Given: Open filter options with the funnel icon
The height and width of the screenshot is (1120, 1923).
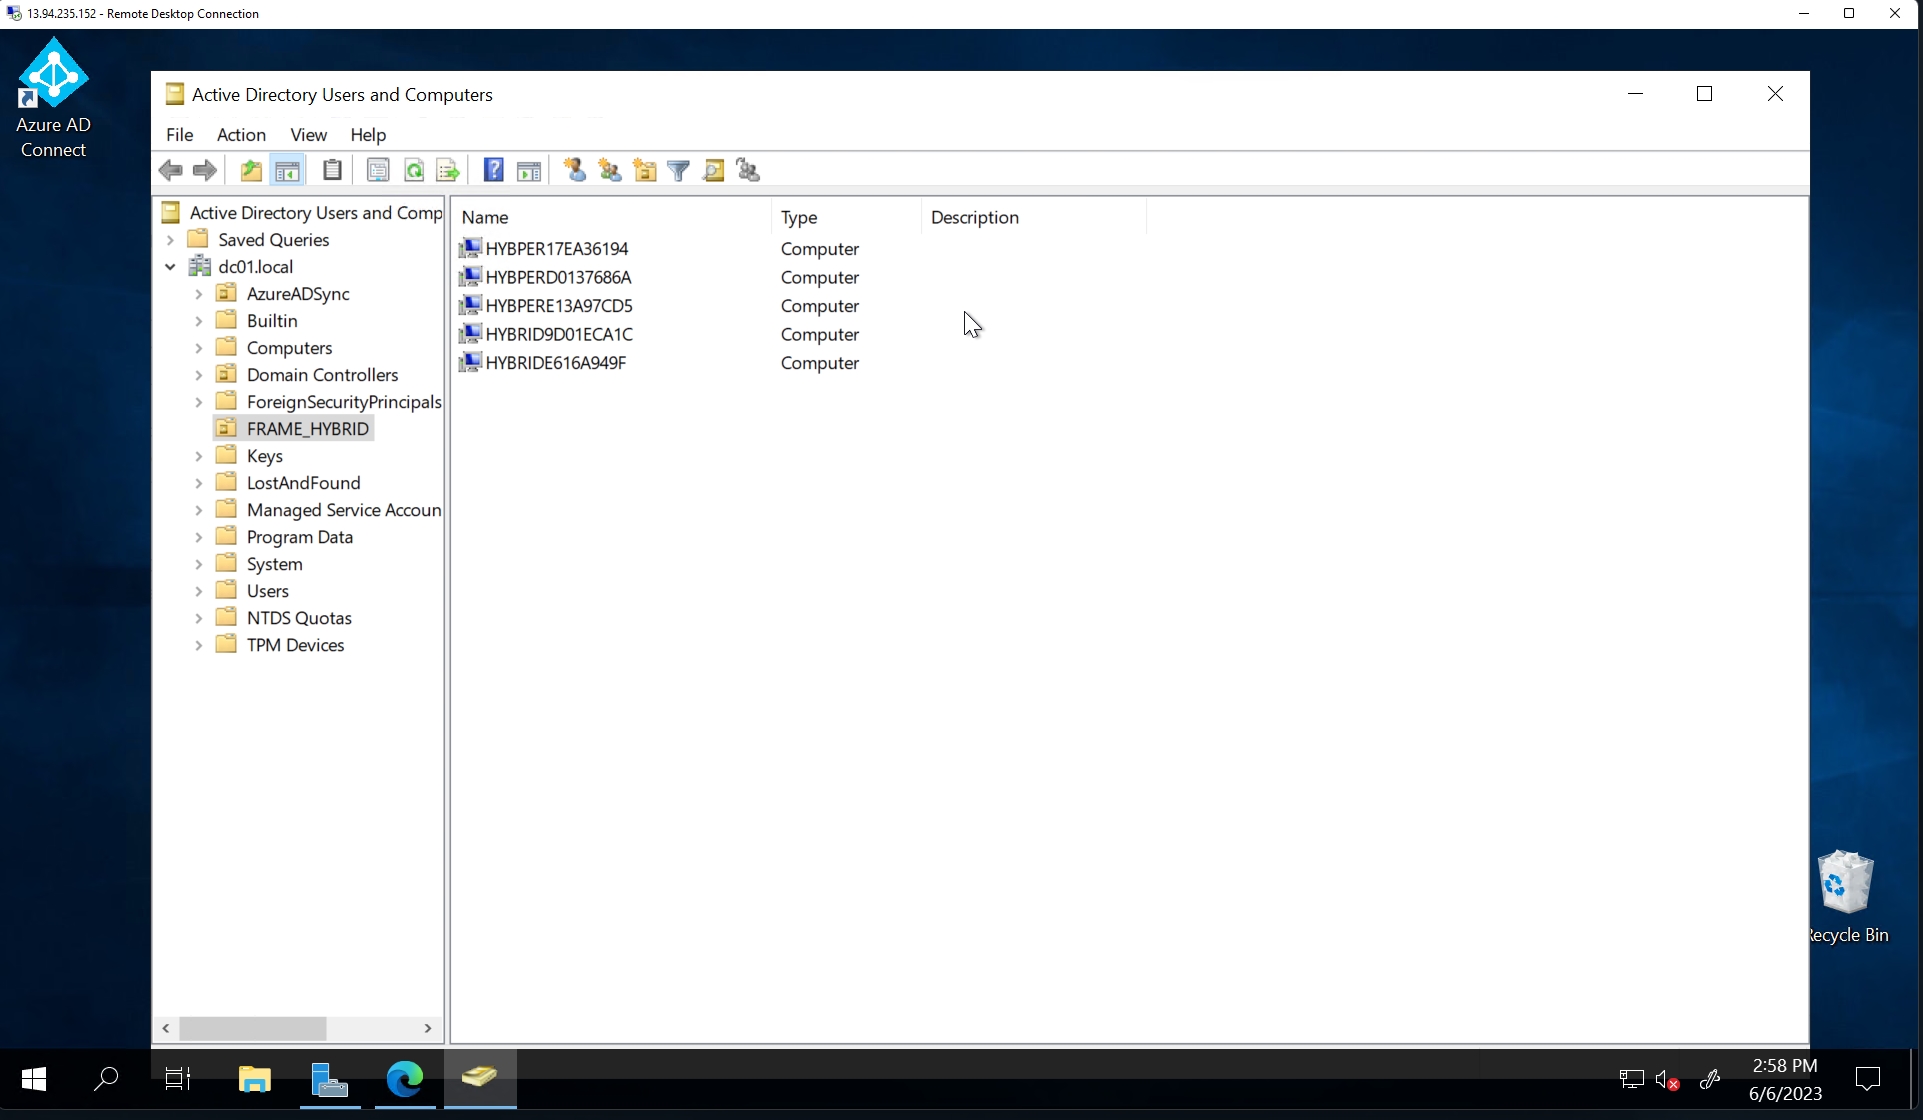Looking at the screenshot, I should 679,171.
